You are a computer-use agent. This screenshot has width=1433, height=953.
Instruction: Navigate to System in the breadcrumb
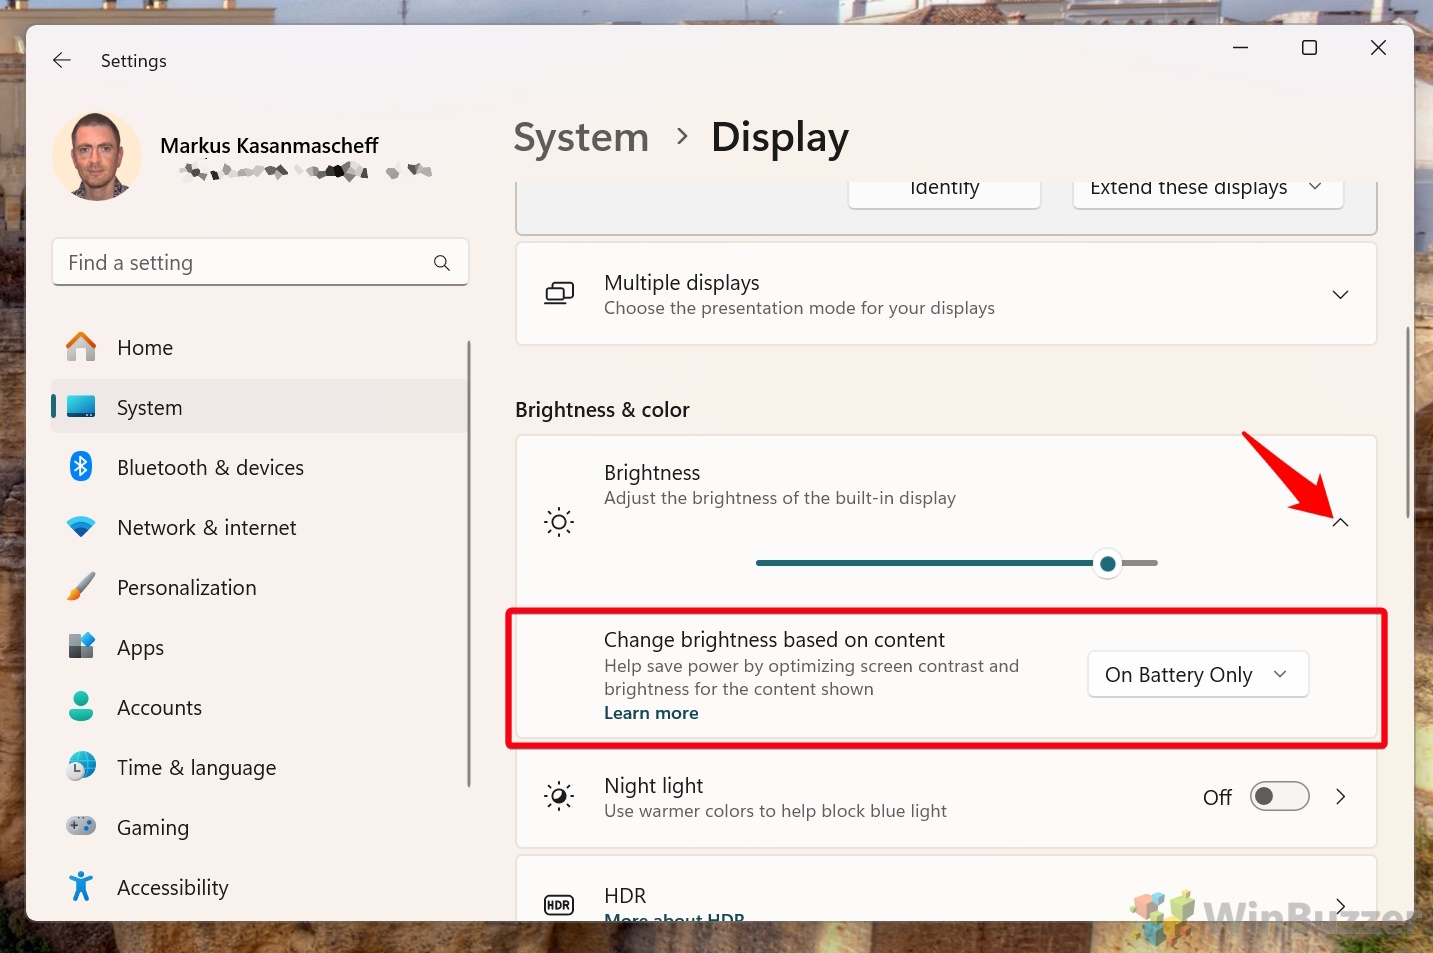pyautogui.click(x=581, y=137)
